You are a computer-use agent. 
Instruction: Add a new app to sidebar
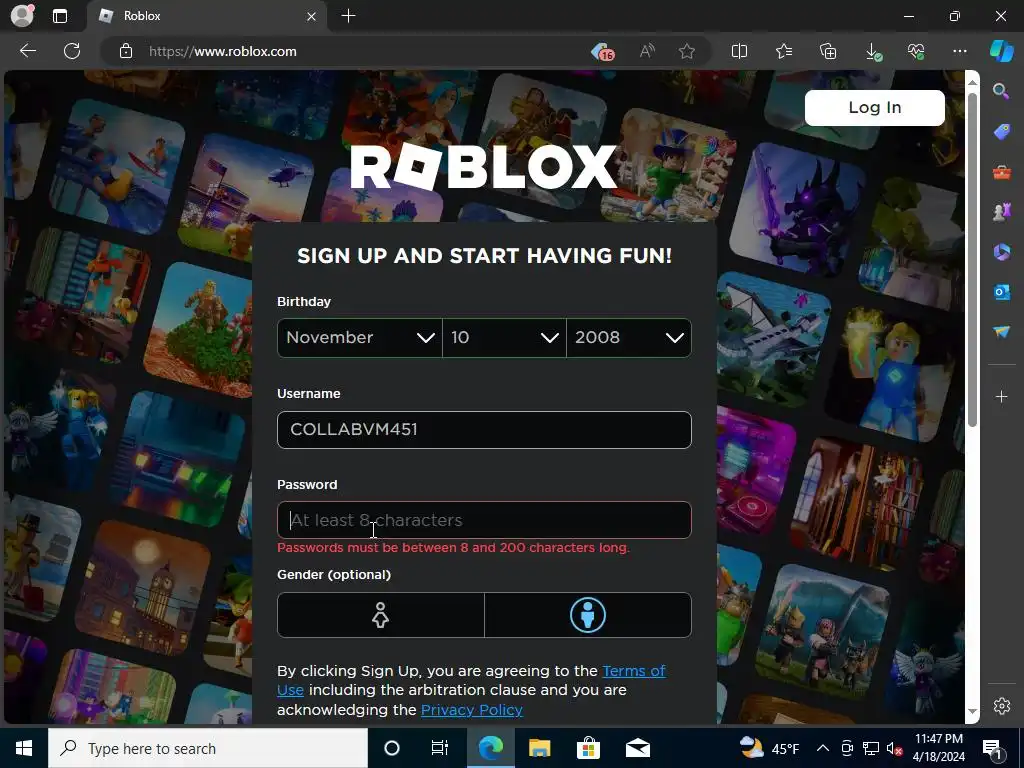tap(1001, 396)
